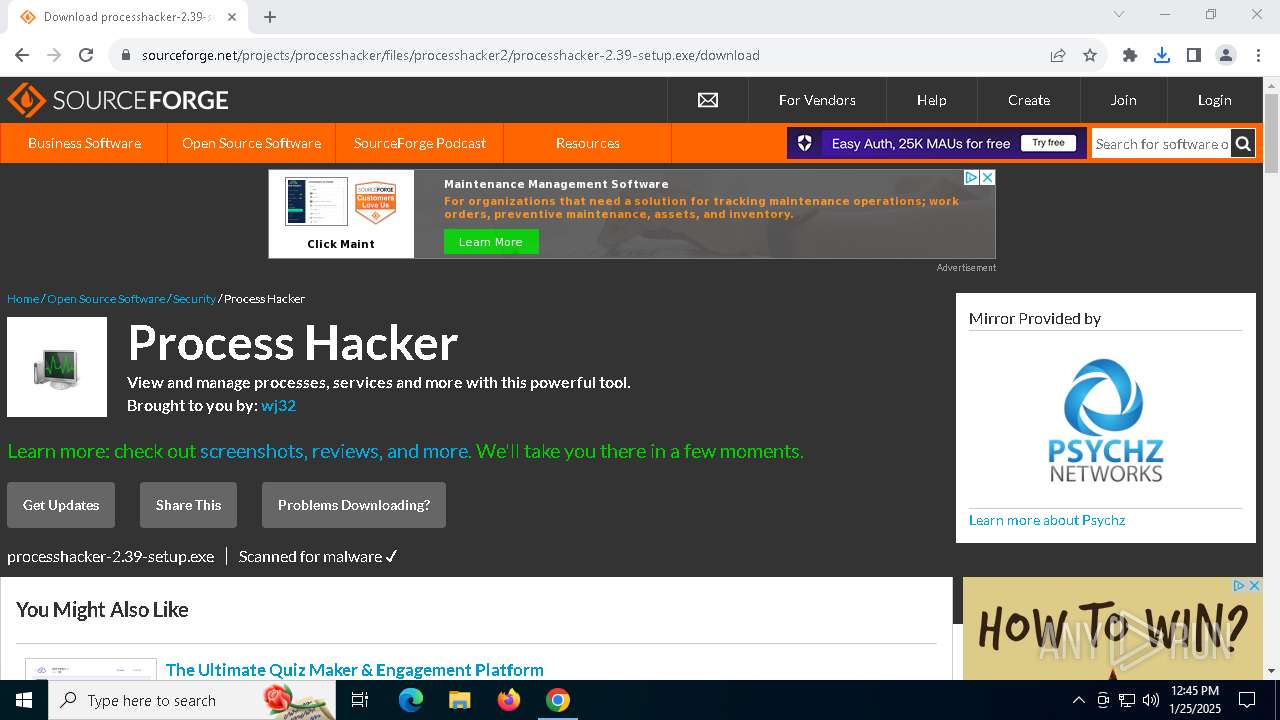Click Easy Auth 25K MAUs banner text
The height and width of the screenshot is (720, 1280).
point(921,144)
